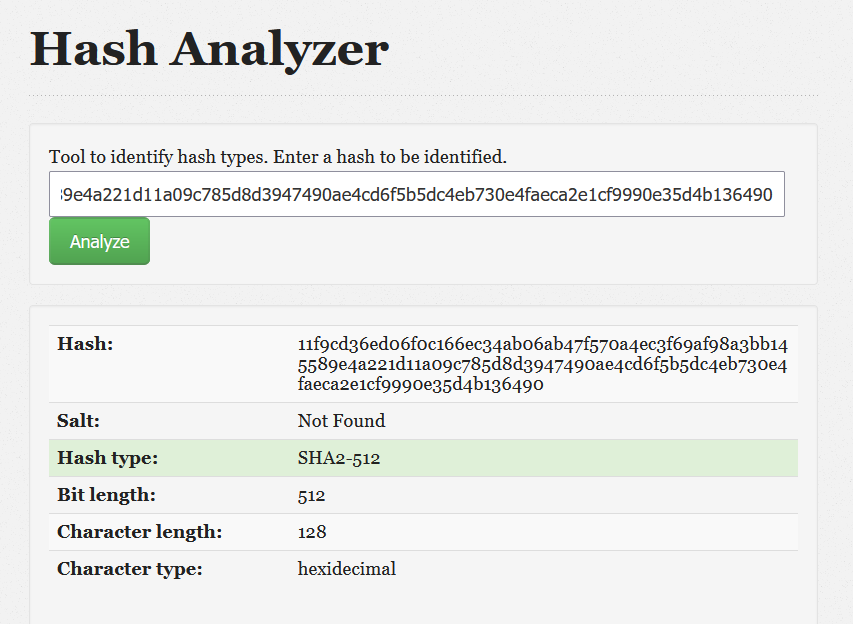Image resolution: width=853 pixels, height=624 pixels.
Task: Select the 'Hash type:' row label
Action: (x=107, y=458)
